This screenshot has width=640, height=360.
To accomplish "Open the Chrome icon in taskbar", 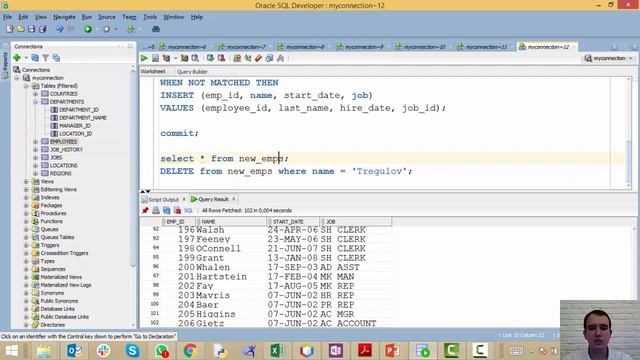I will point(190,351).
